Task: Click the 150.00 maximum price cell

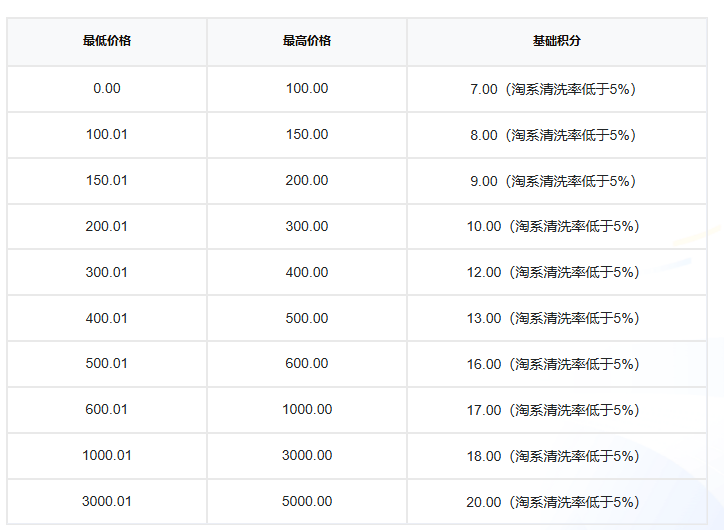Action: tap(307, 135)
